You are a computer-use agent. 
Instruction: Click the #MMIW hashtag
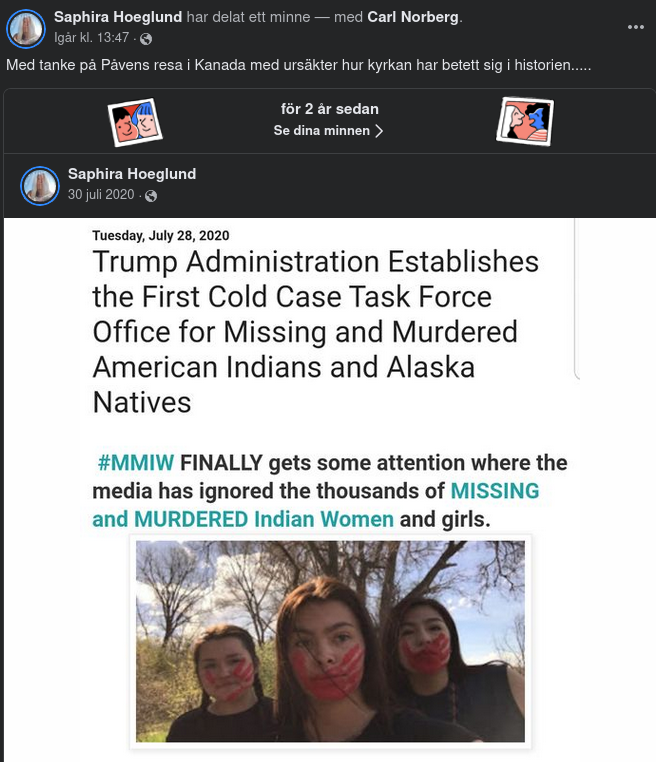click(x=136, y=463)
